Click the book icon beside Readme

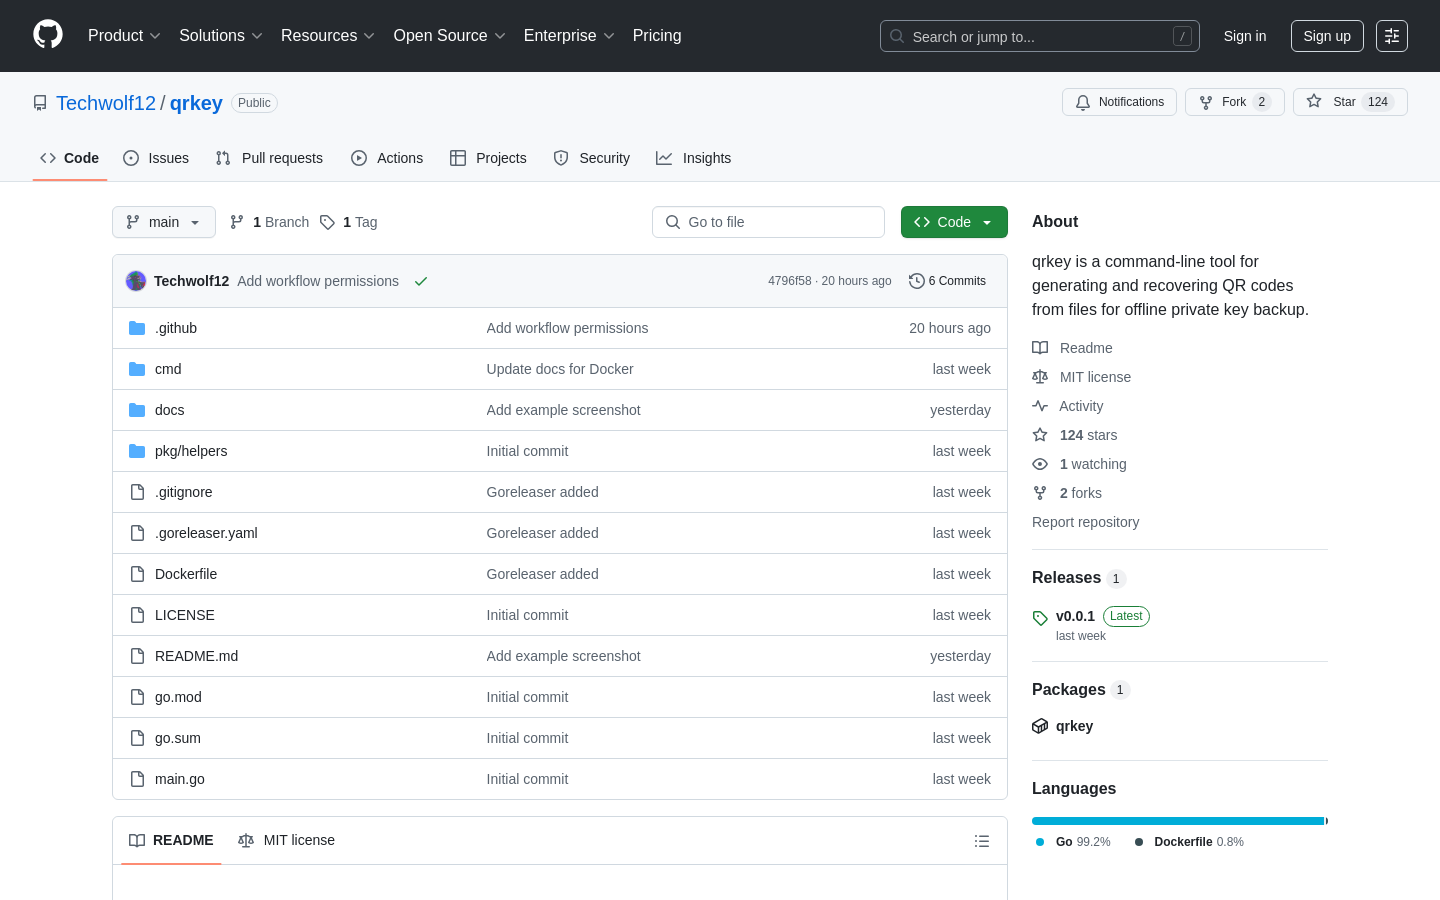pyautogui.click(x=1040, y=348)
